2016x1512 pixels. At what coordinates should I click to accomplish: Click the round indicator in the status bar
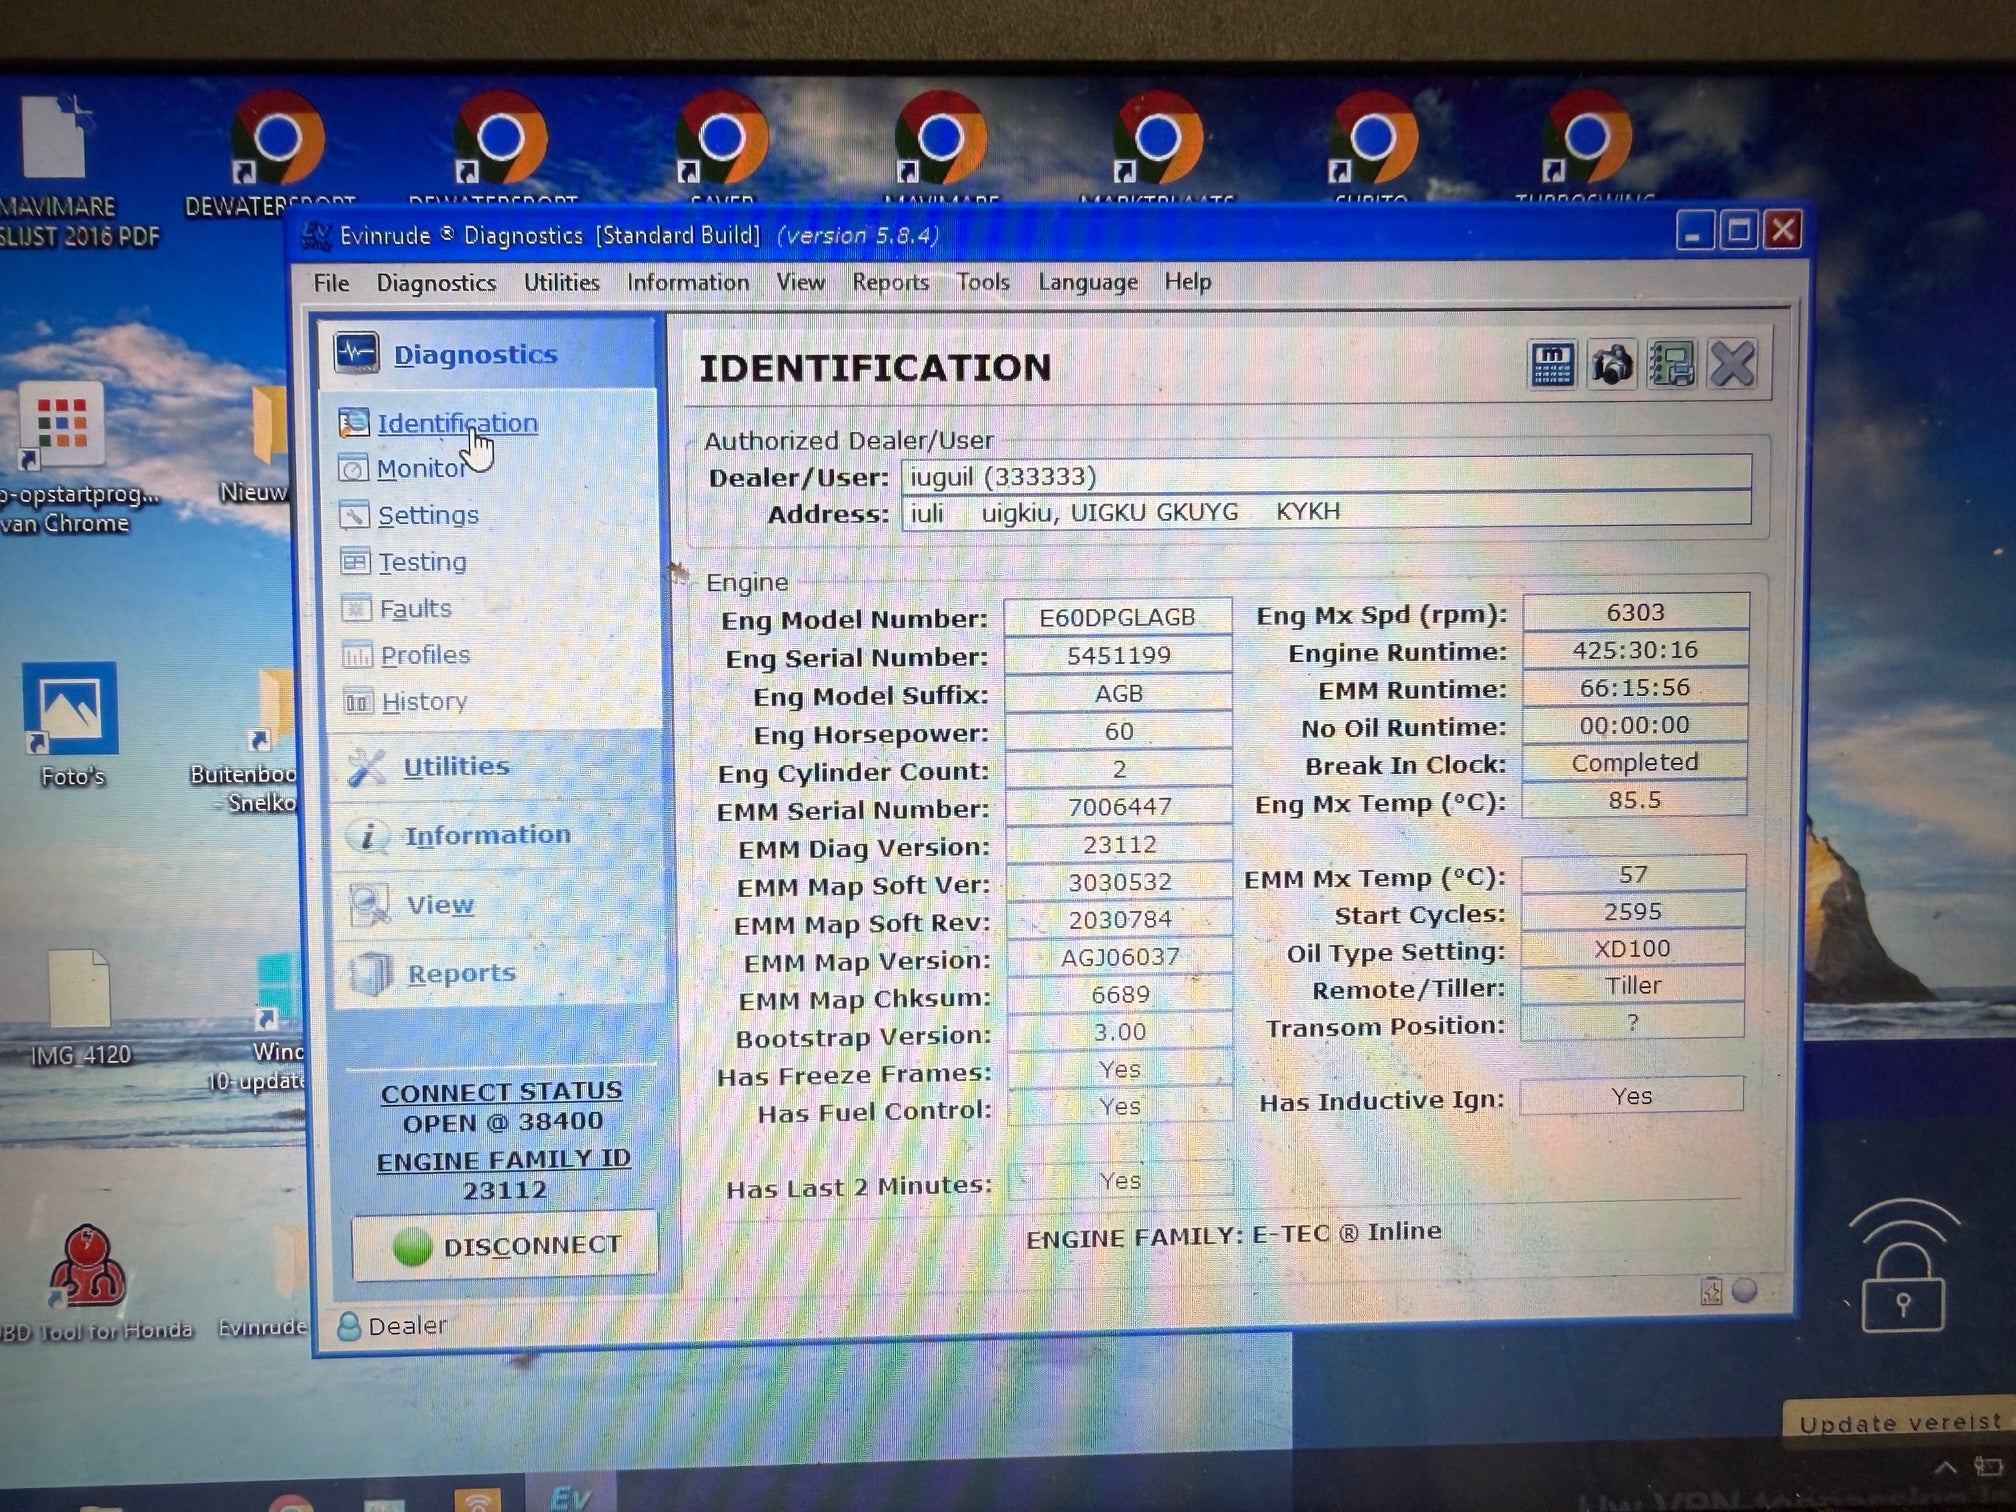tap(1744, 1290)
